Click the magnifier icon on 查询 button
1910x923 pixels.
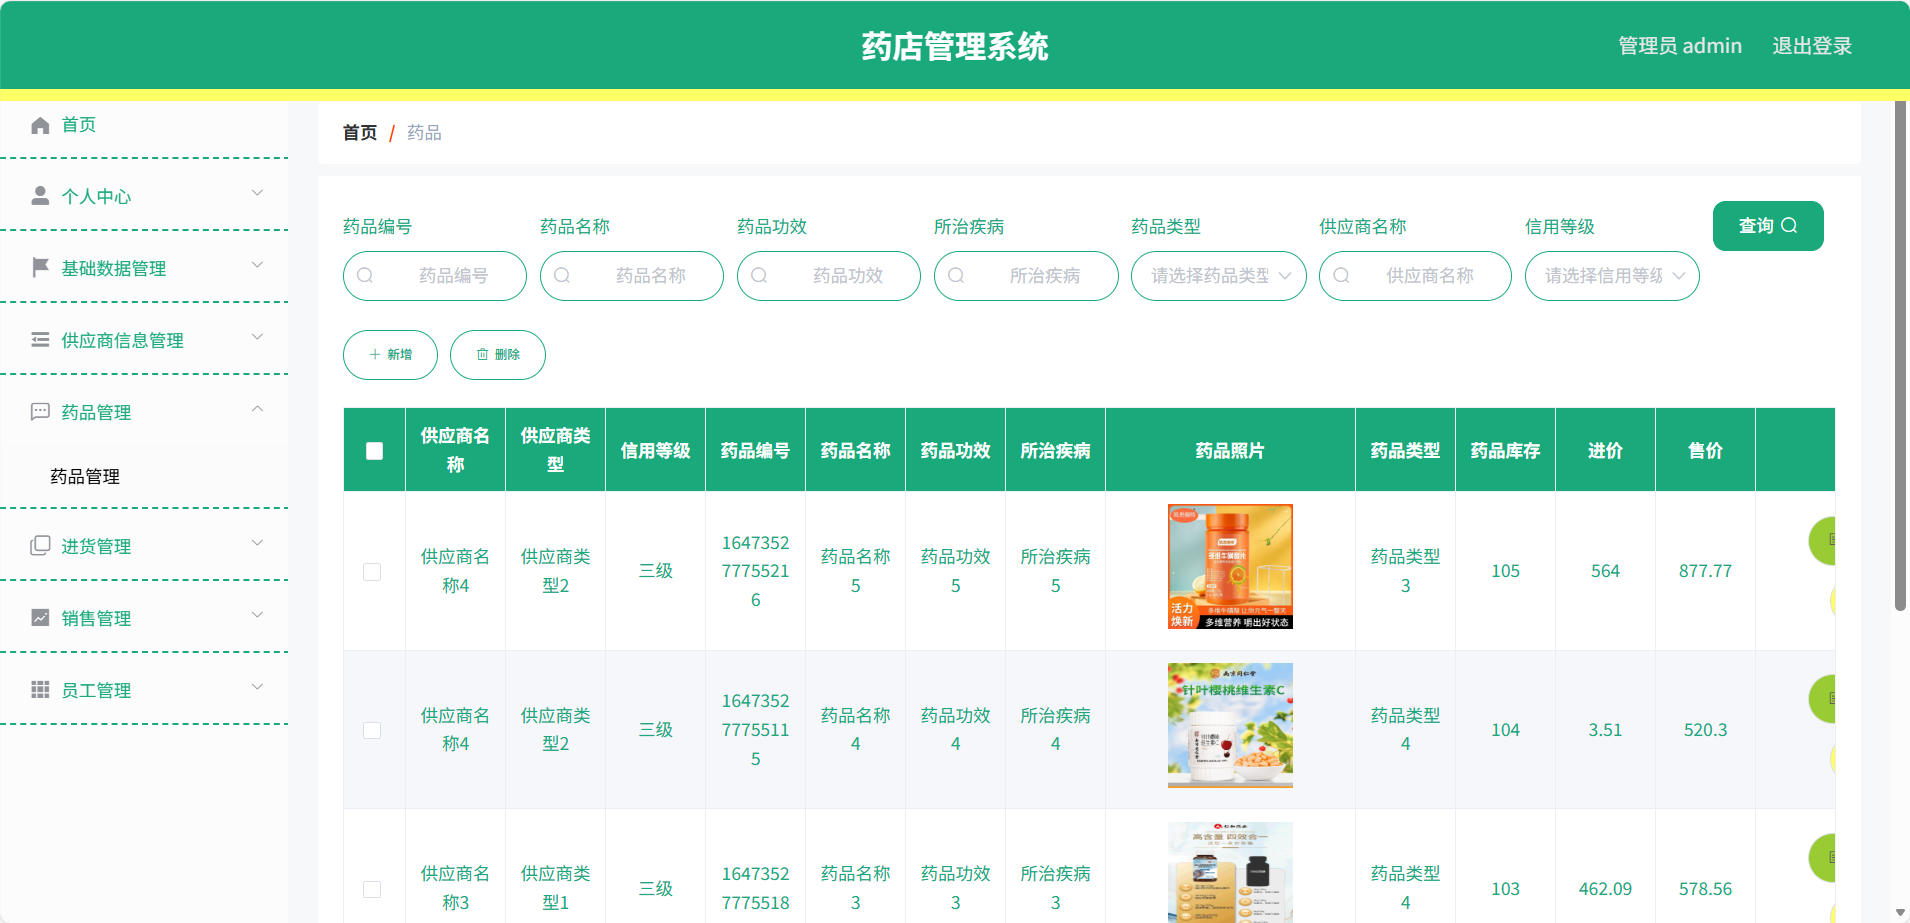[1789, 226]
